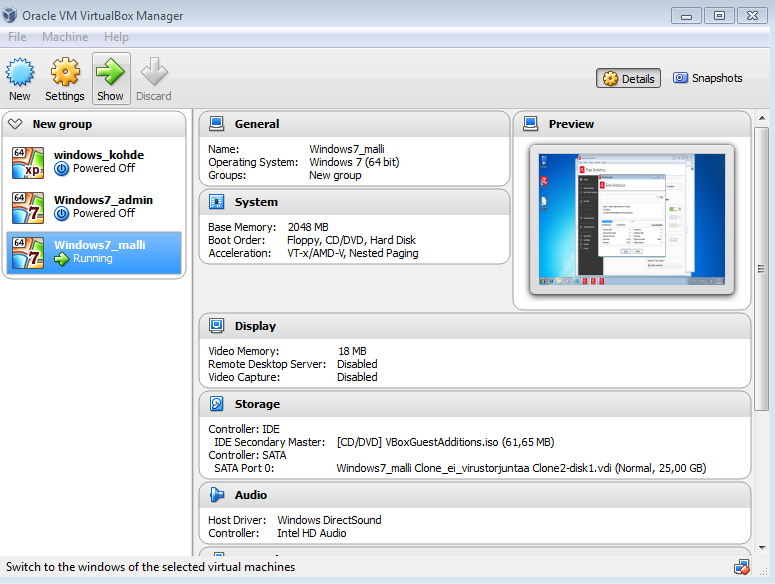This screenshot has height=584, width=775.
Task: Click the green Show arrow icon
Action: pyautogui.click(x=111, y=73)
